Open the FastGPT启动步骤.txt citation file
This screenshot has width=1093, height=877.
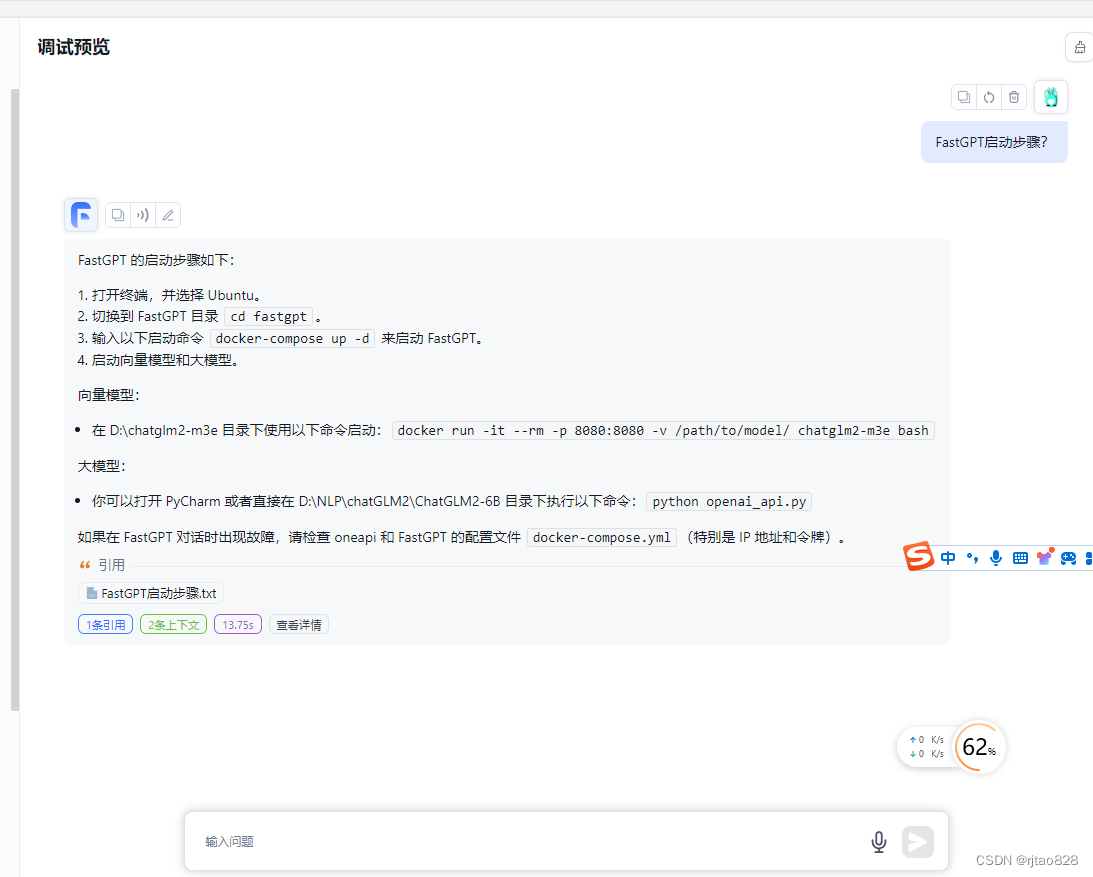pyautogui.click(x=150, y=592)
